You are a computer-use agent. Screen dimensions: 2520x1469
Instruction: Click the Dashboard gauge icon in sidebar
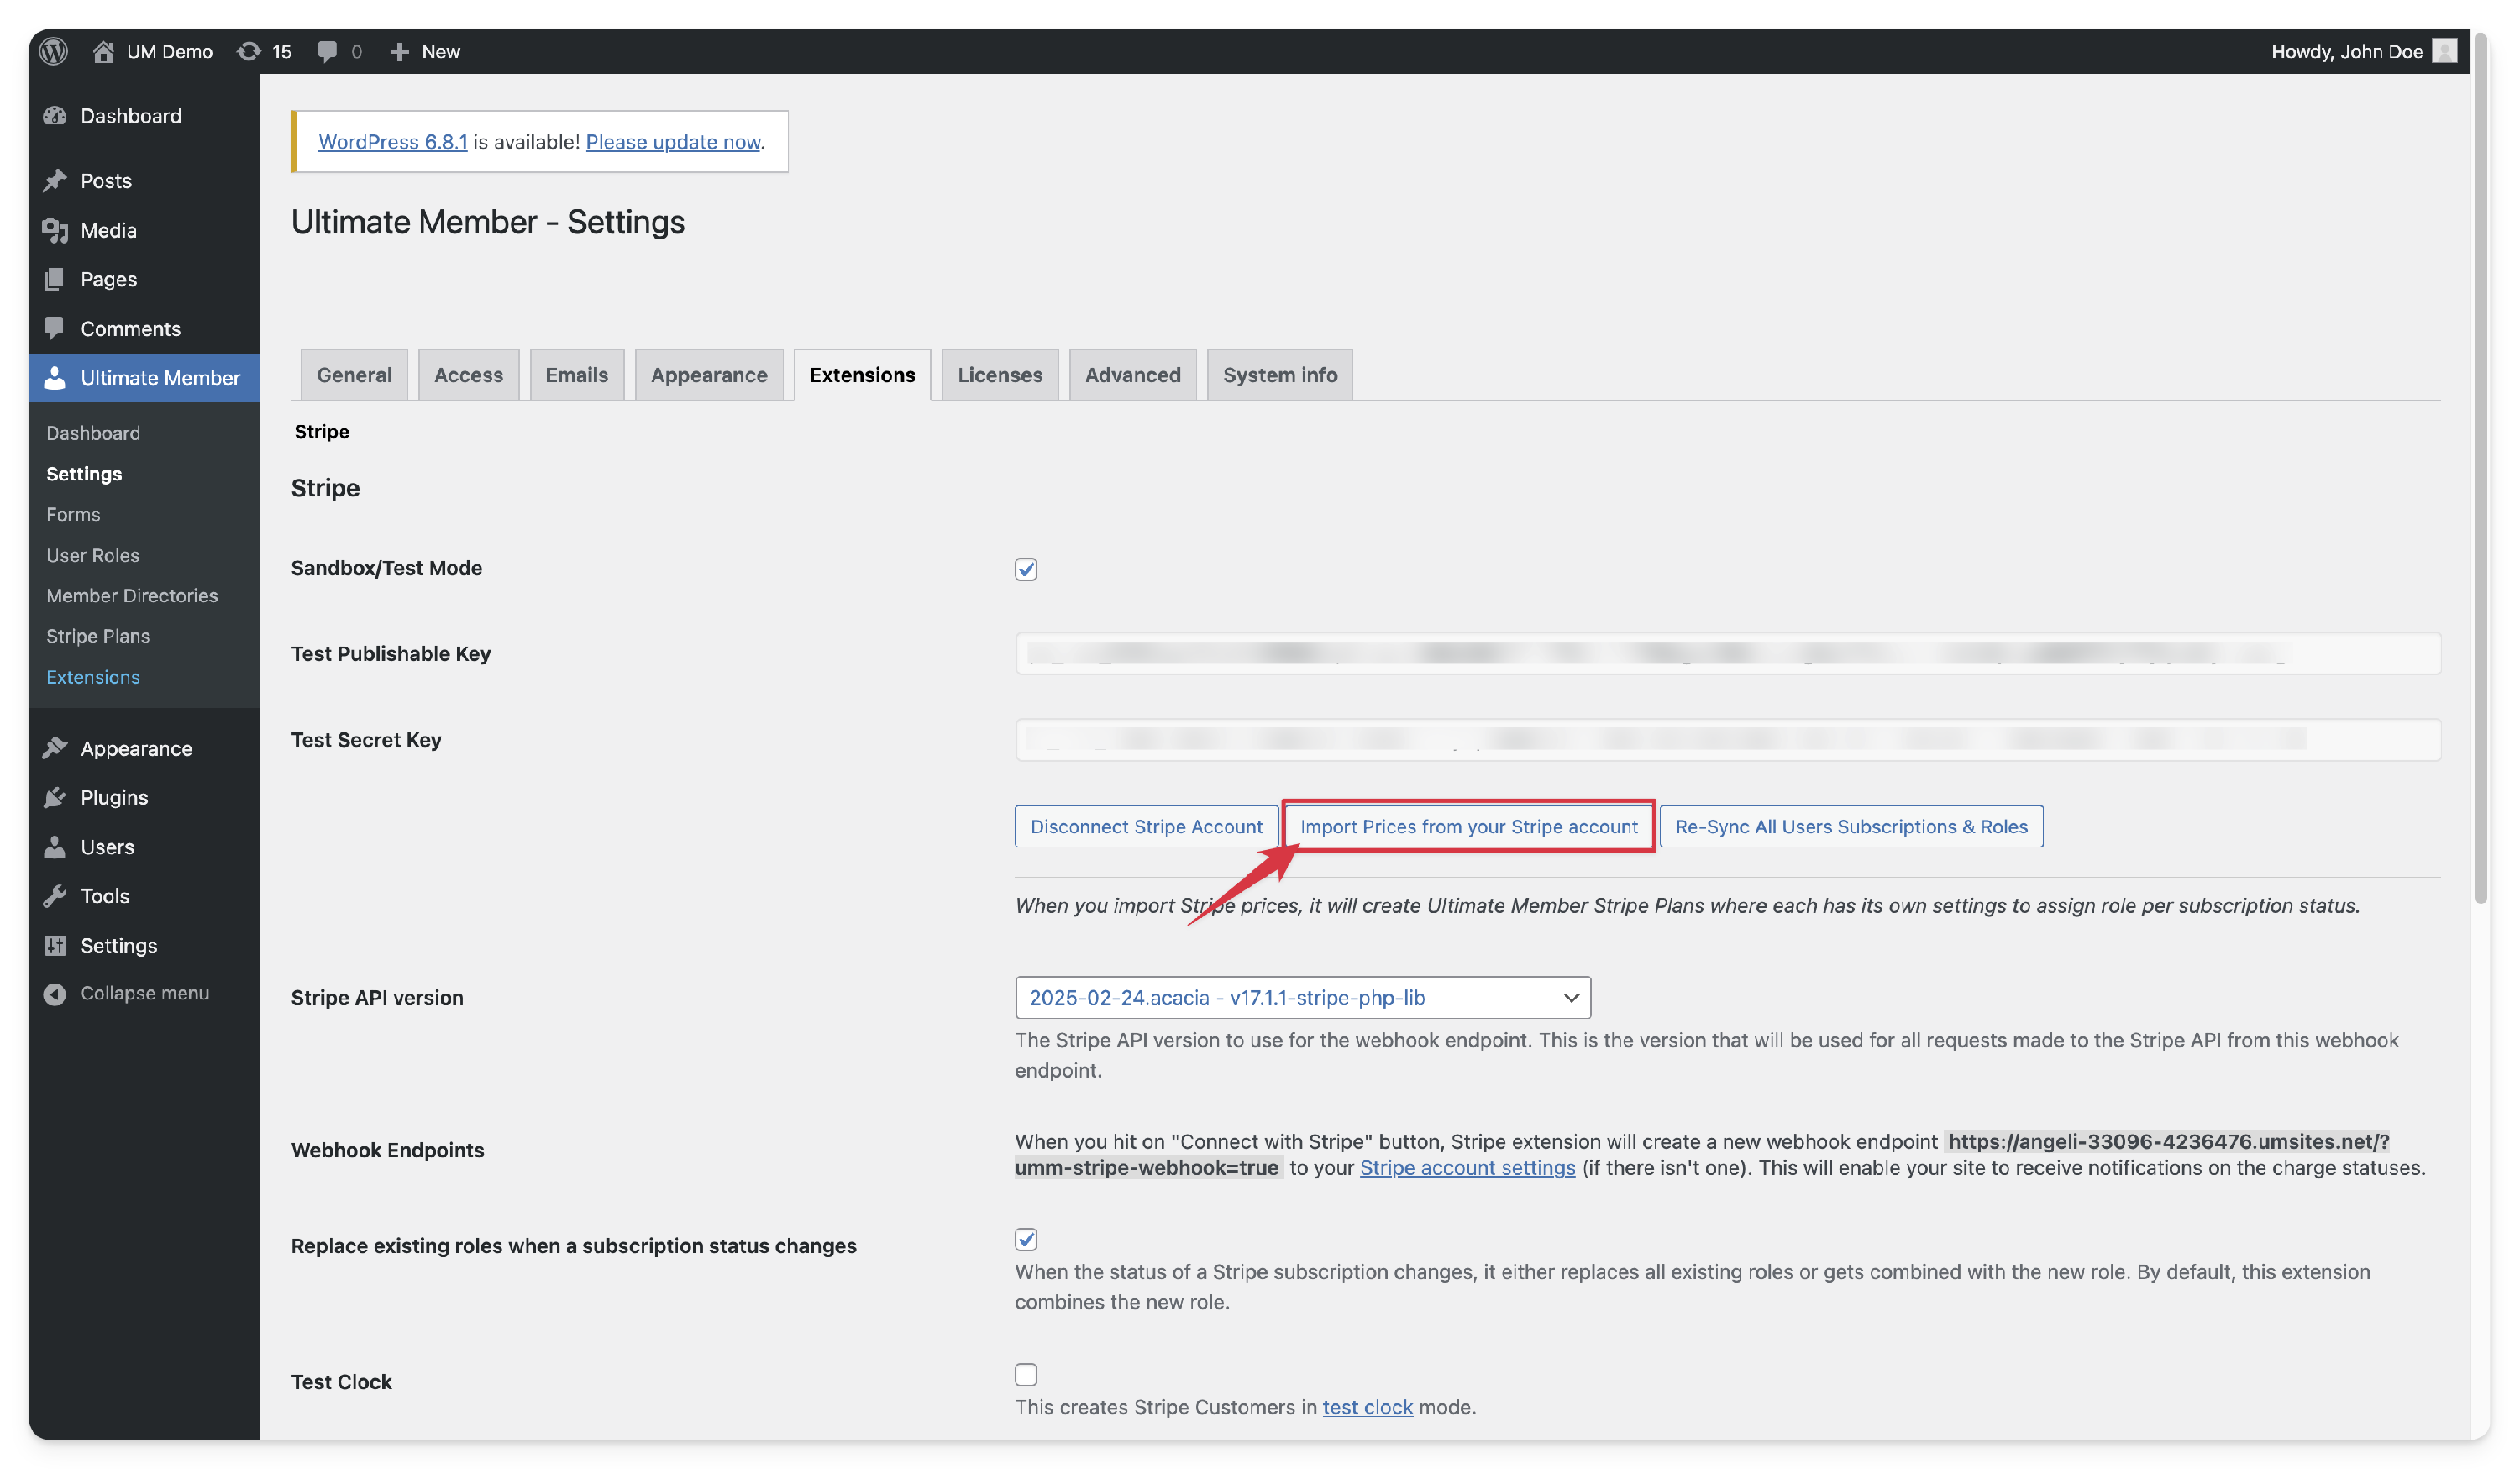(55, 116)
